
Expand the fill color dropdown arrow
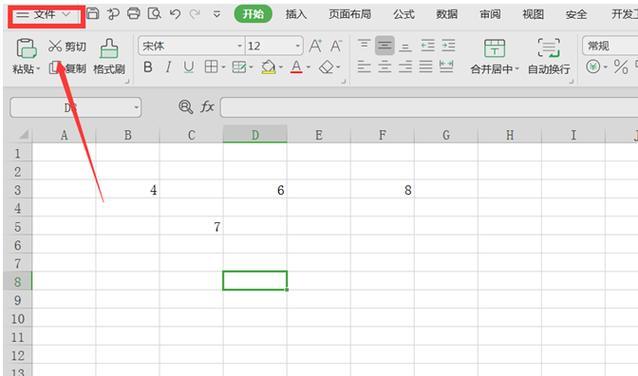[281, 67]
